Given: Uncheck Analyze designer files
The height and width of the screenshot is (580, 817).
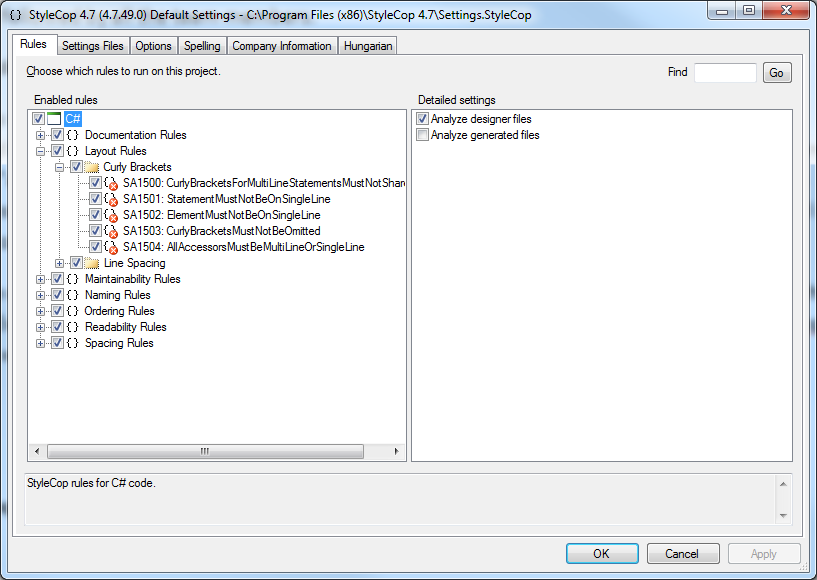Looking at the screenshot, I should (x=423, y=119).
